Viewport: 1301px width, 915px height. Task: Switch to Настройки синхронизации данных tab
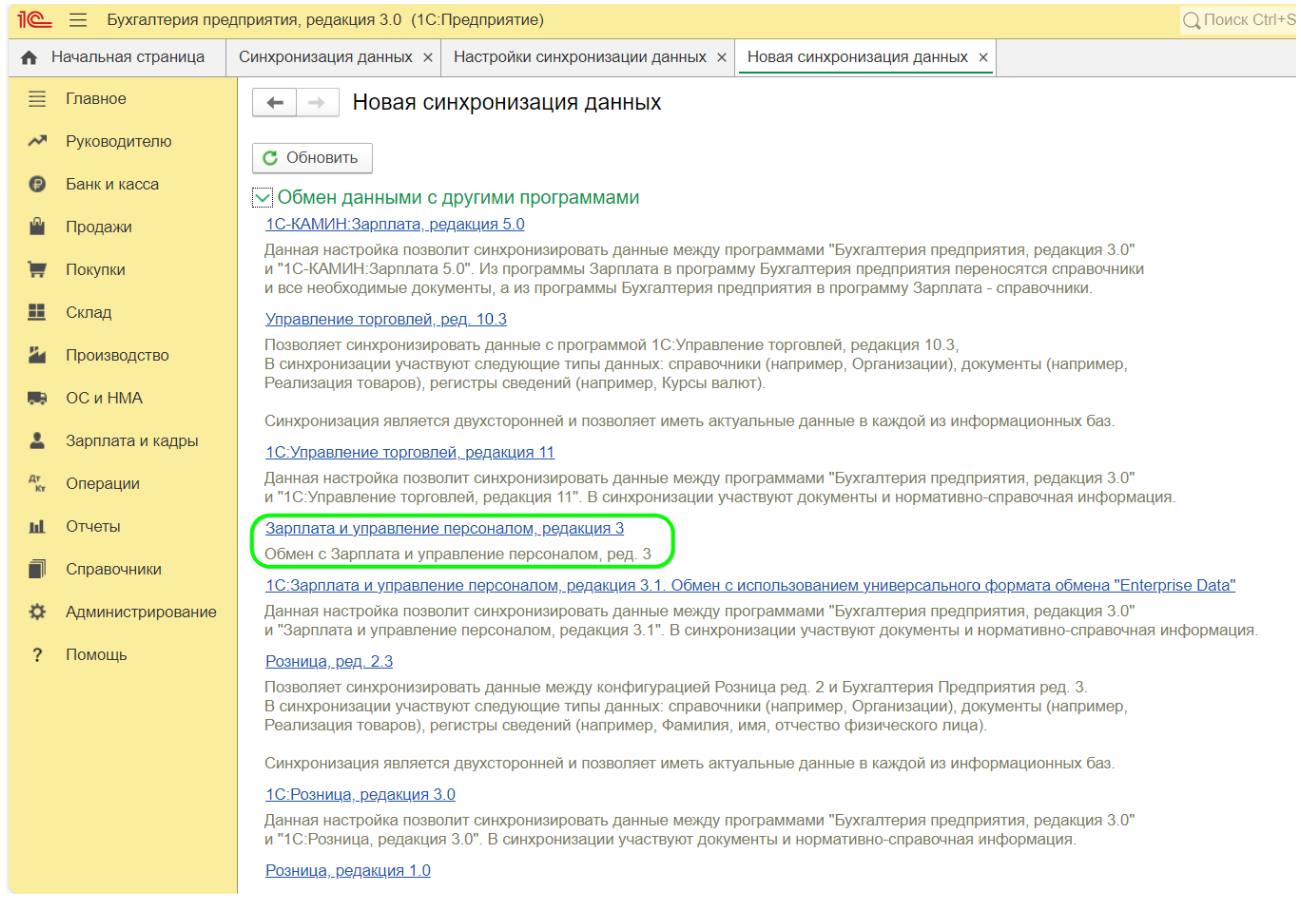point(580,58)
